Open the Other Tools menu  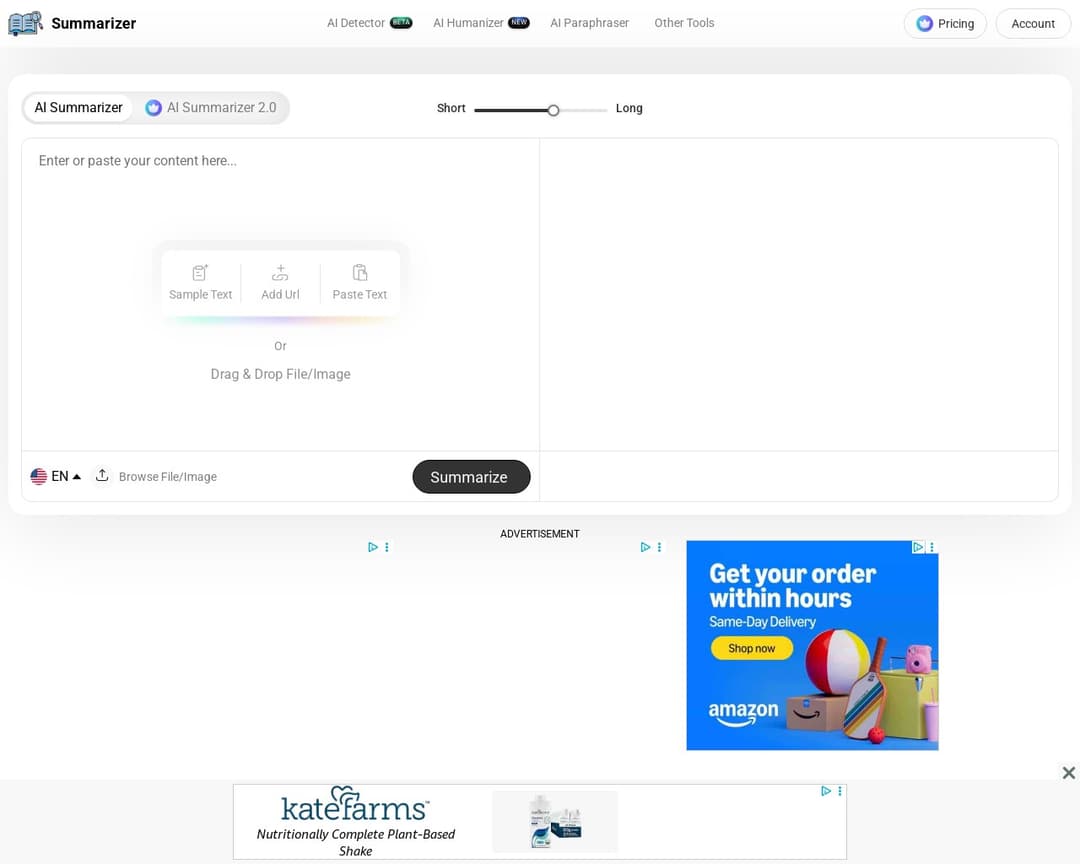pyautogui.click(x=684, y=23)
